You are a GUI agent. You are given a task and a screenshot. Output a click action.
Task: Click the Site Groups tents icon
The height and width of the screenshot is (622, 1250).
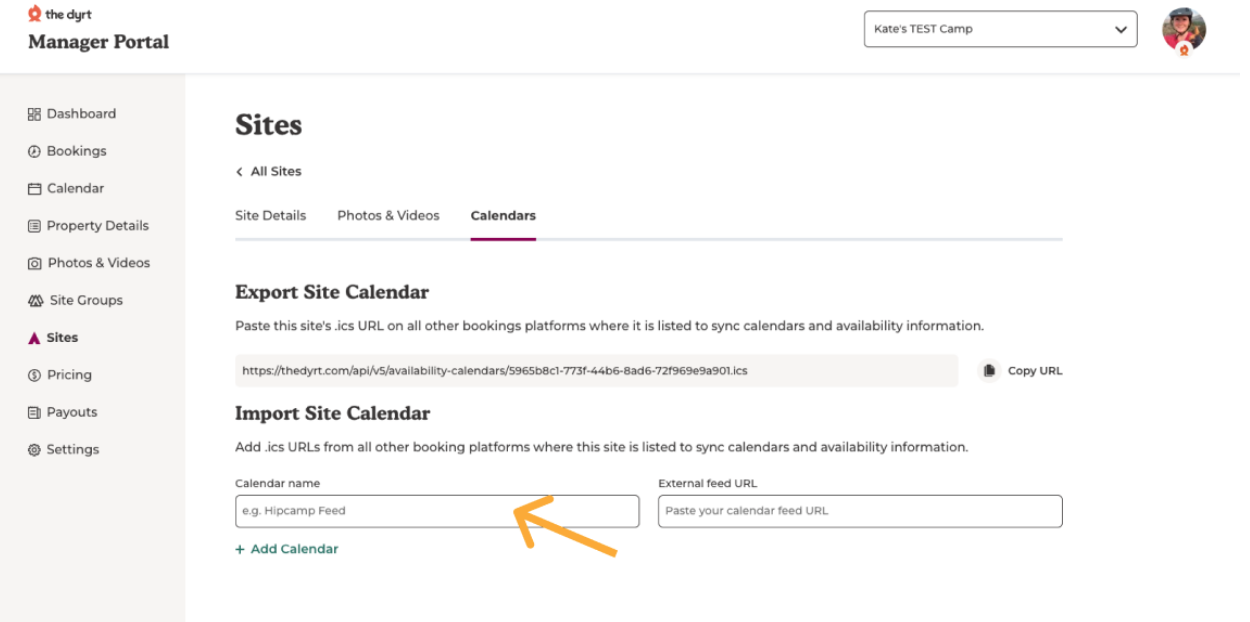pos(34,301)
